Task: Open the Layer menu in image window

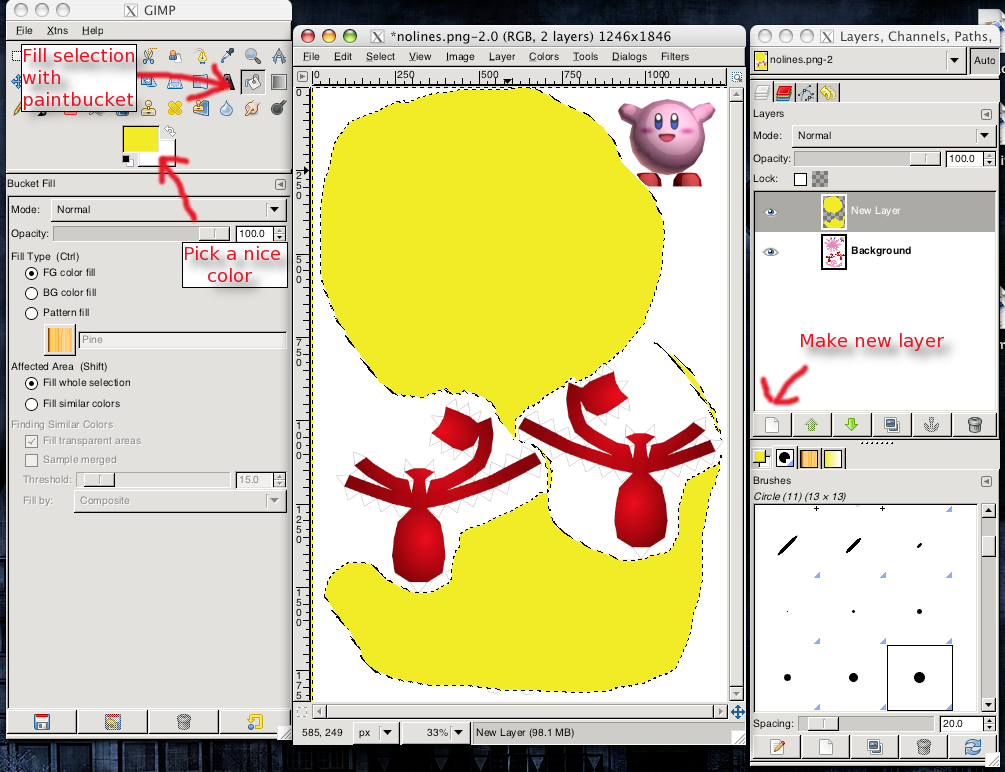Action: click(502, 56)
